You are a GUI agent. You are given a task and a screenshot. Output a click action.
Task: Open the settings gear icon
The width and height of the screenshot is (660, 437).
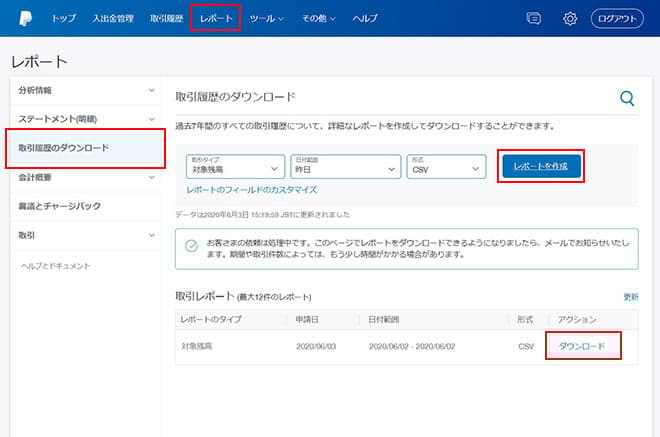[x=570, y=18]
